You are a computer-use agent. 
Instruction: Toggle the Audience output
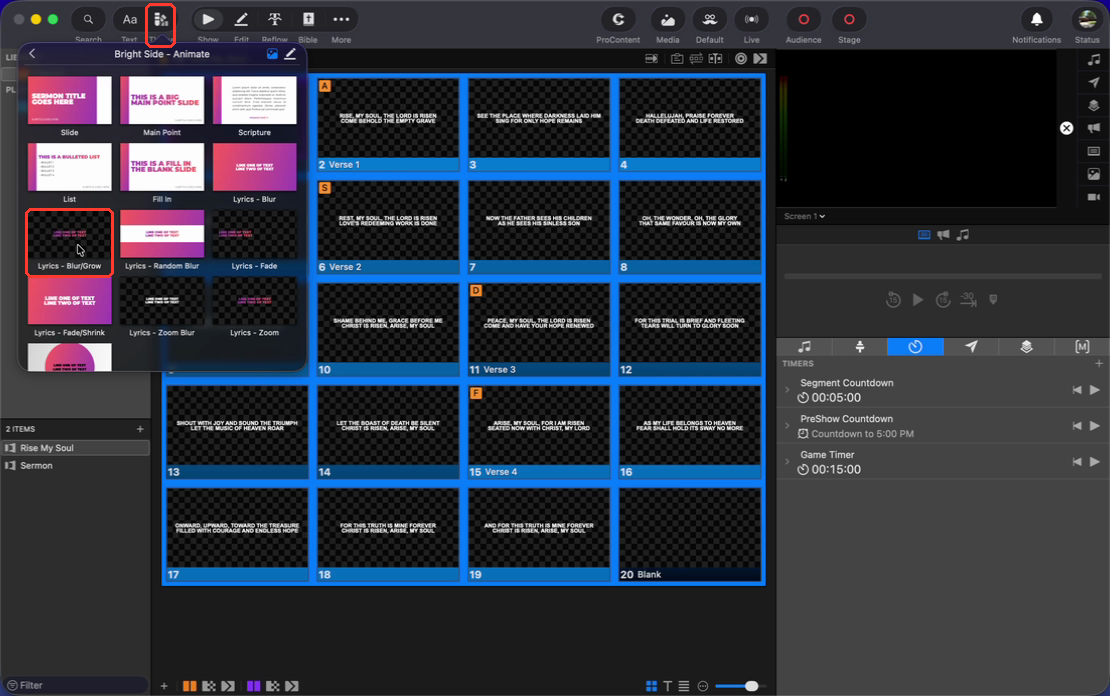click(803, 20)
